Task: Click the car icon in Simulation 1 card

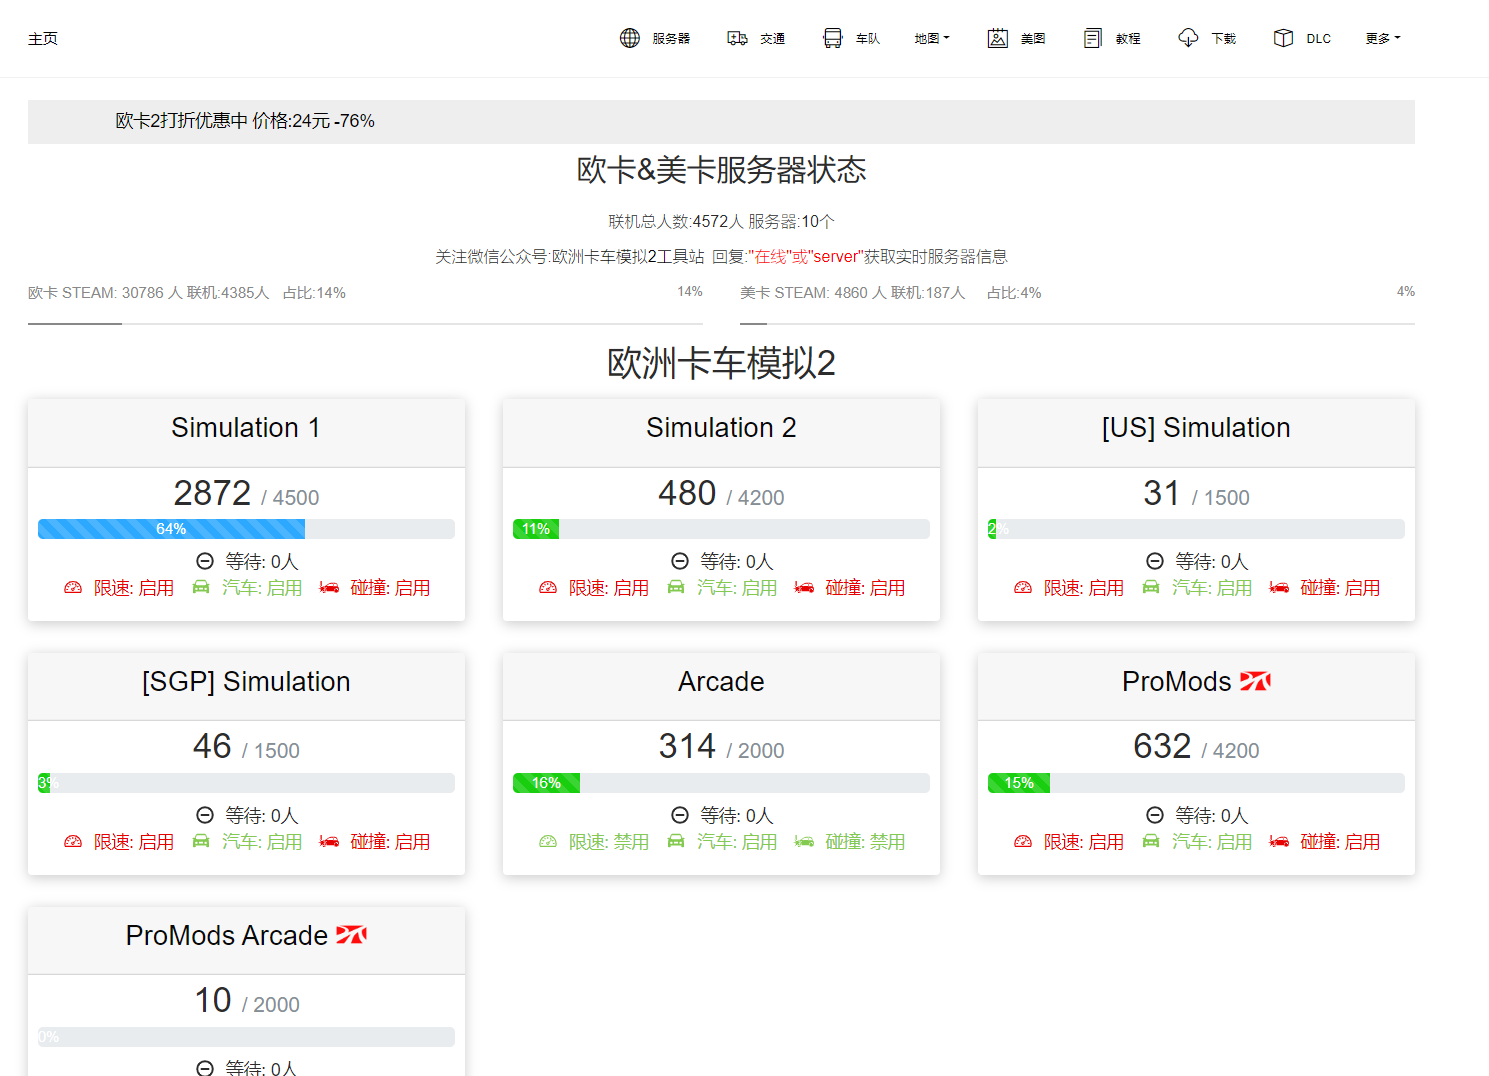Action: point(201,587)
